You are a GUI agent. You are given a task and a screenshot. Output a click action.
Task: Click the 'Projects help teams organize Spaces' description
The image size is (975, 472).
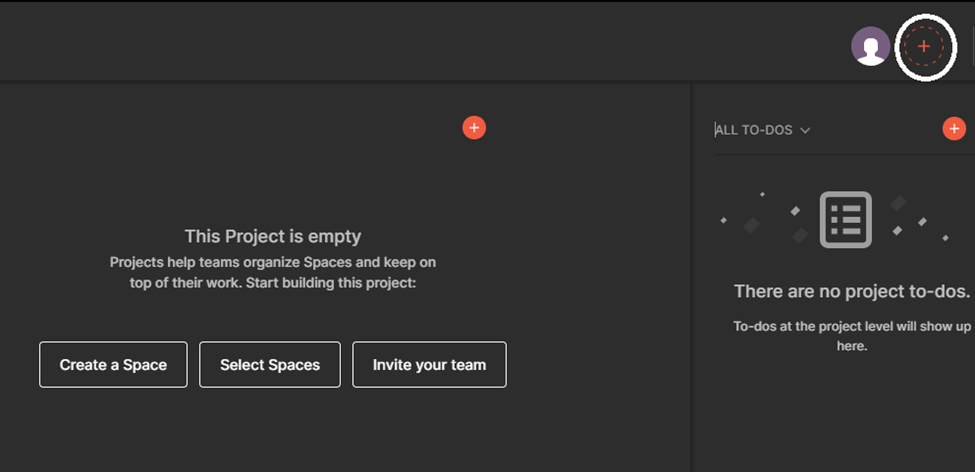273,272
